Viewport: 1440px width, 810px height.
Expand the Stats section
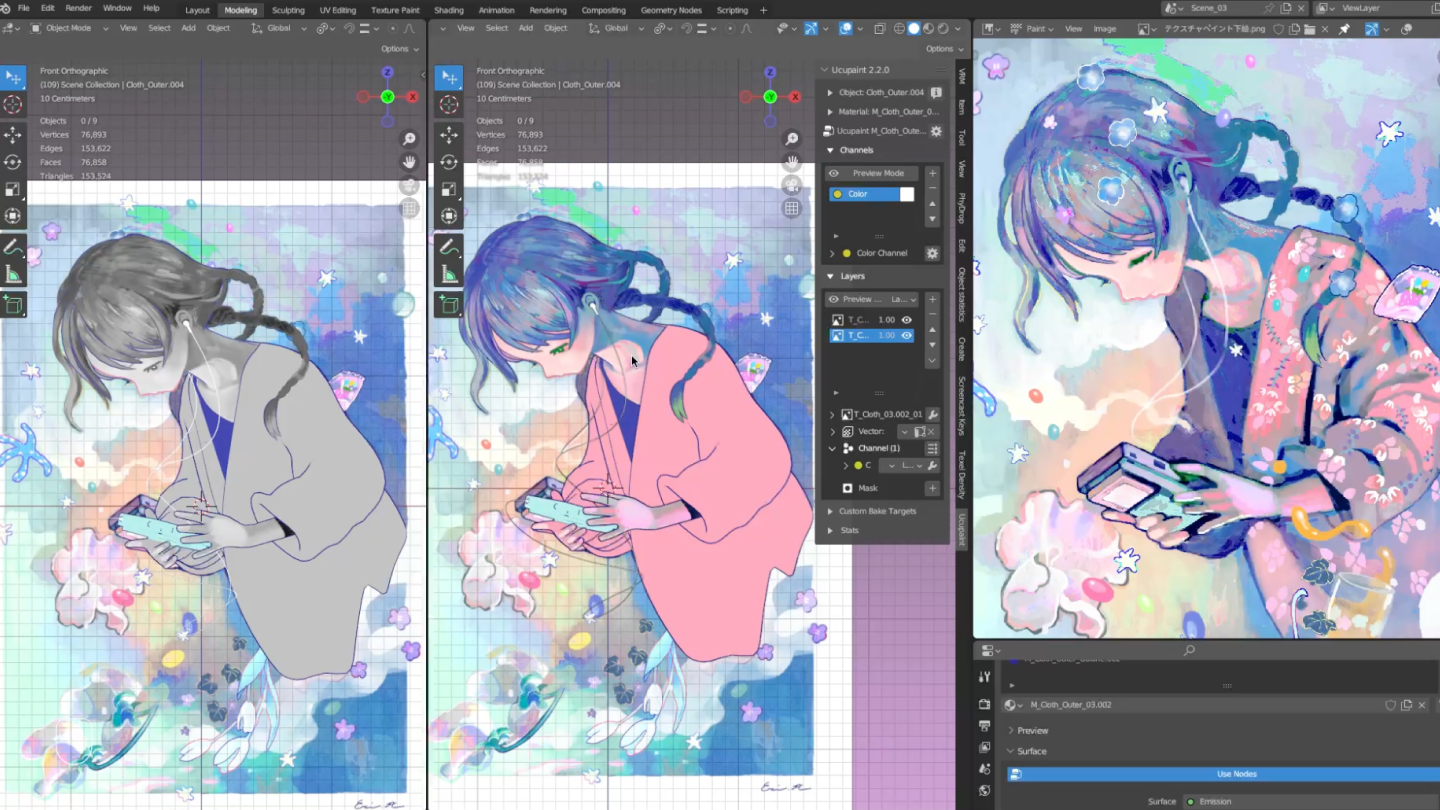point(829,530)
